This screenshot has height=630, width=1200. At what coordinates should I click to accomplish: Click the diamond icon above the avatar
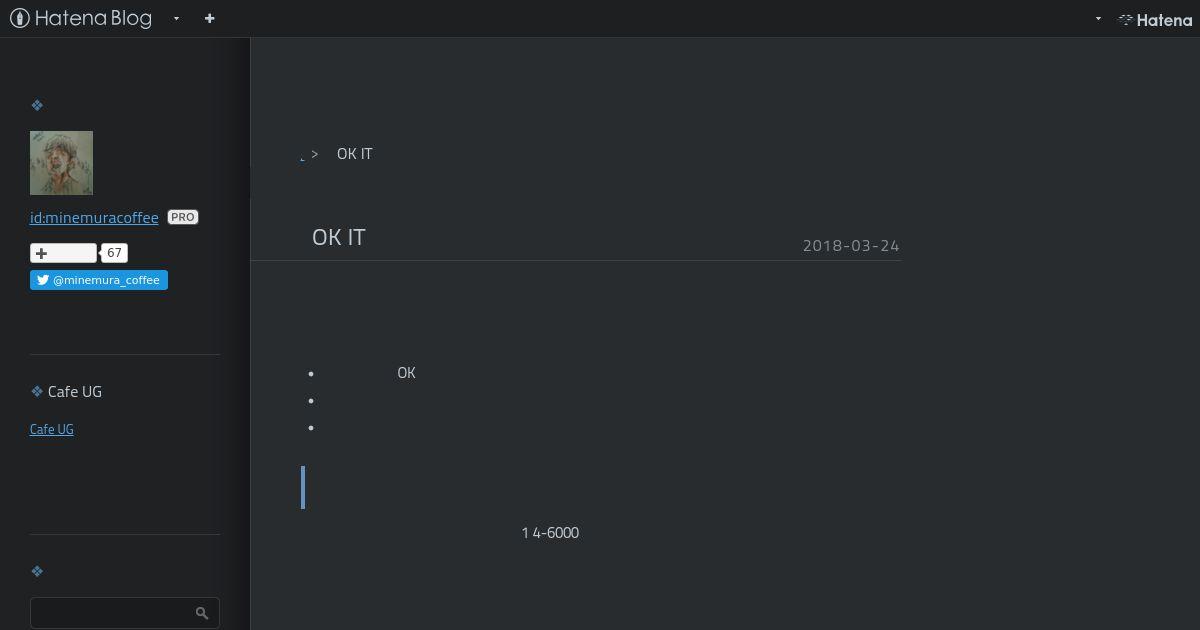(x=37, y=105)
